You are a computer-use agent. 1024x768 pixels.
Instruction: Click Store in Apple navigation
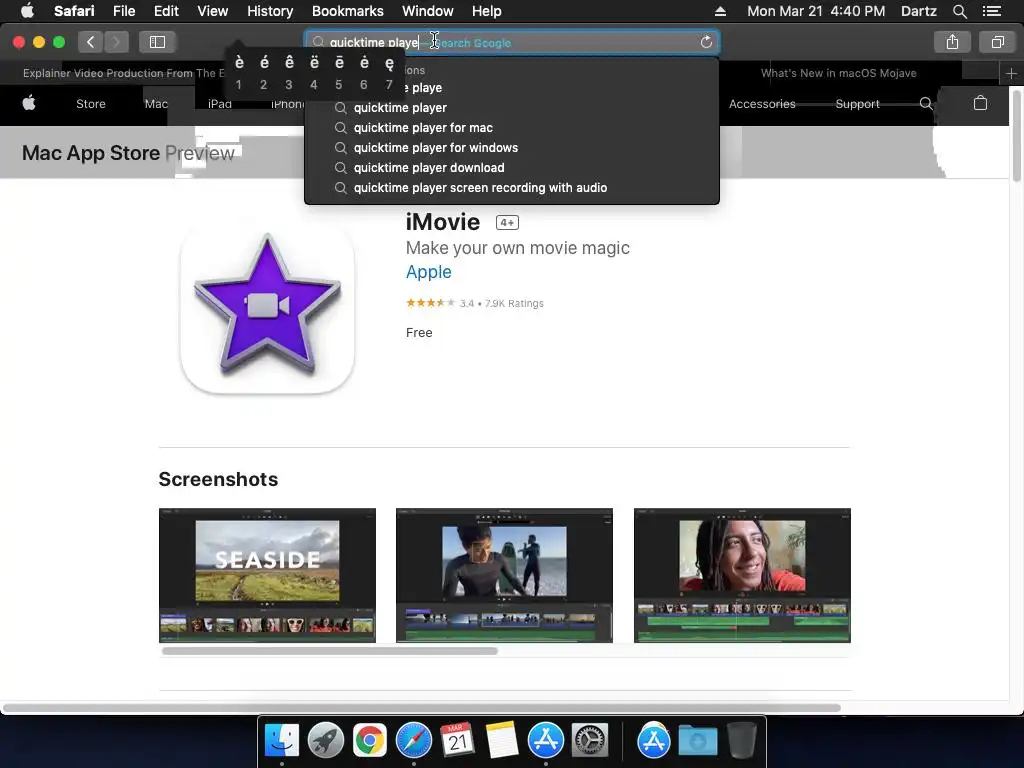(x=91, y=104)
